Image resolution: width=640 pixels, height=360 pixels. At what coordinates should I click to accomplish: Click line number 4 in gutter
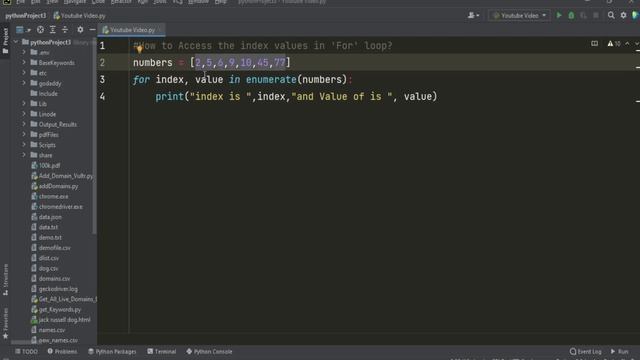coord(102,97)
